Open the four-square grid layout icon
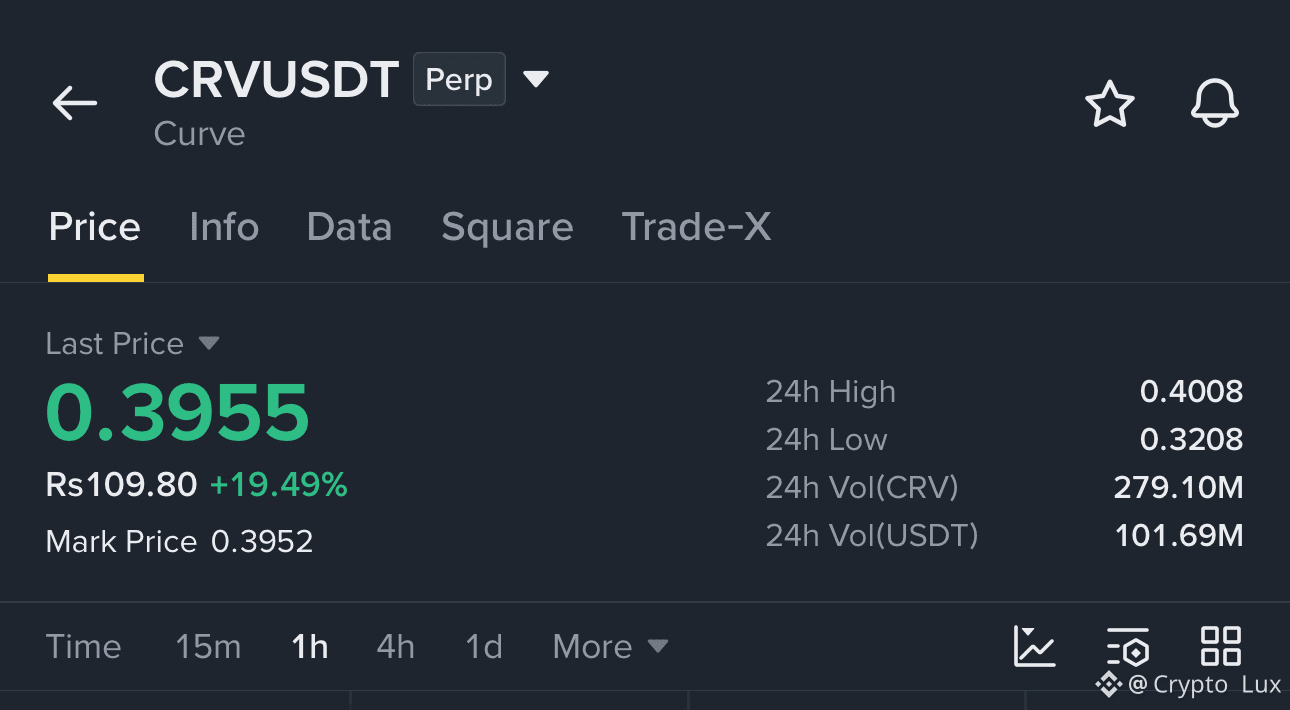 click(1221, 646)
